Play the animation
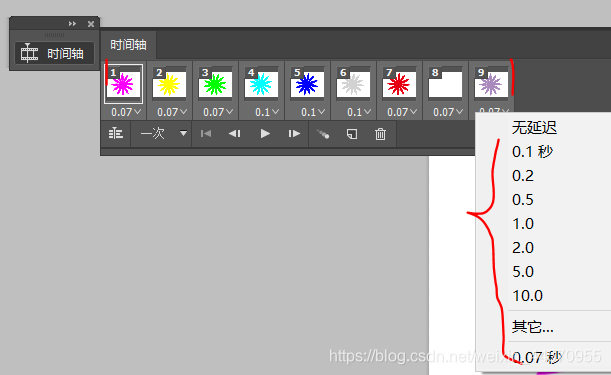Viewport: 611px width, 375px height. click(x=265, y=134)
